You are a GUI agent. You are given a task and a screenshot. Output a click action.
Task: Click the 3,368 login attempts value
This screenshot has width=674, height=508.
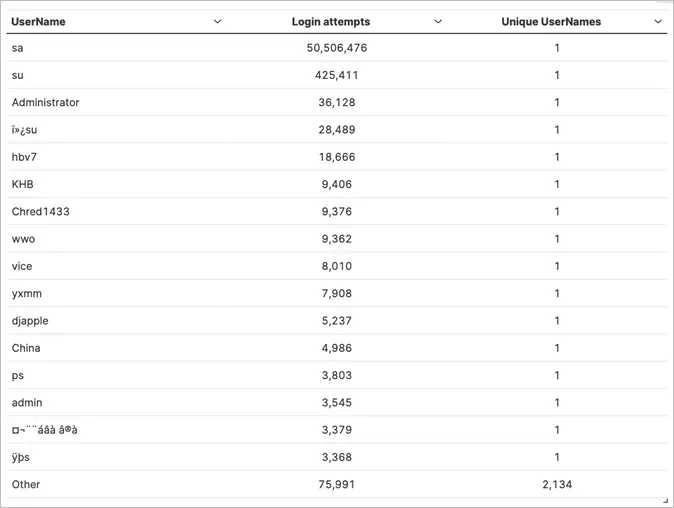[x=337, y=457]
